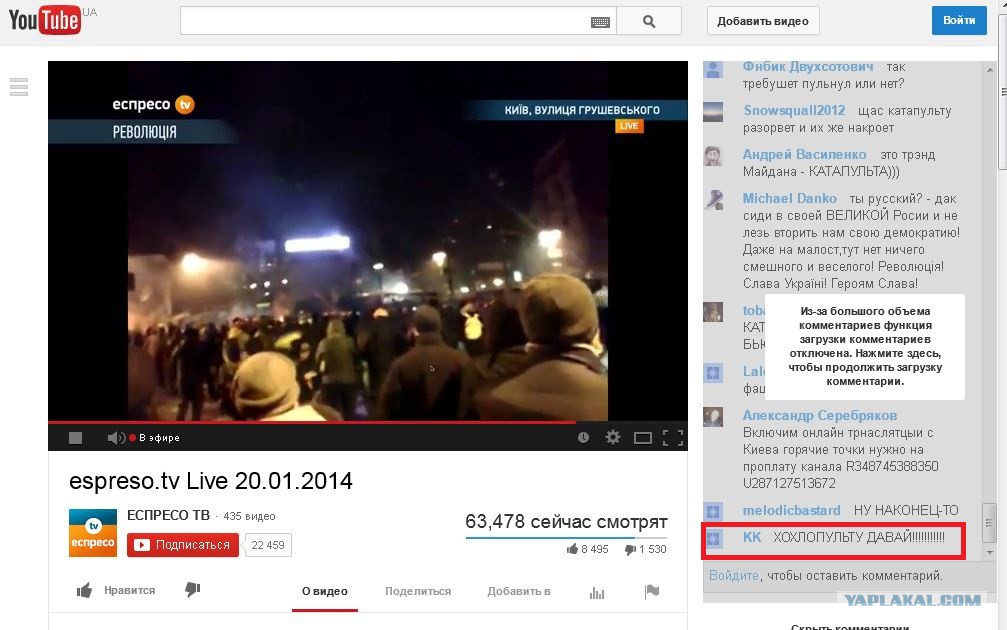
Task: Open the ЕСПРЕСО ТВ channel avatar
Action: [93, 532]
